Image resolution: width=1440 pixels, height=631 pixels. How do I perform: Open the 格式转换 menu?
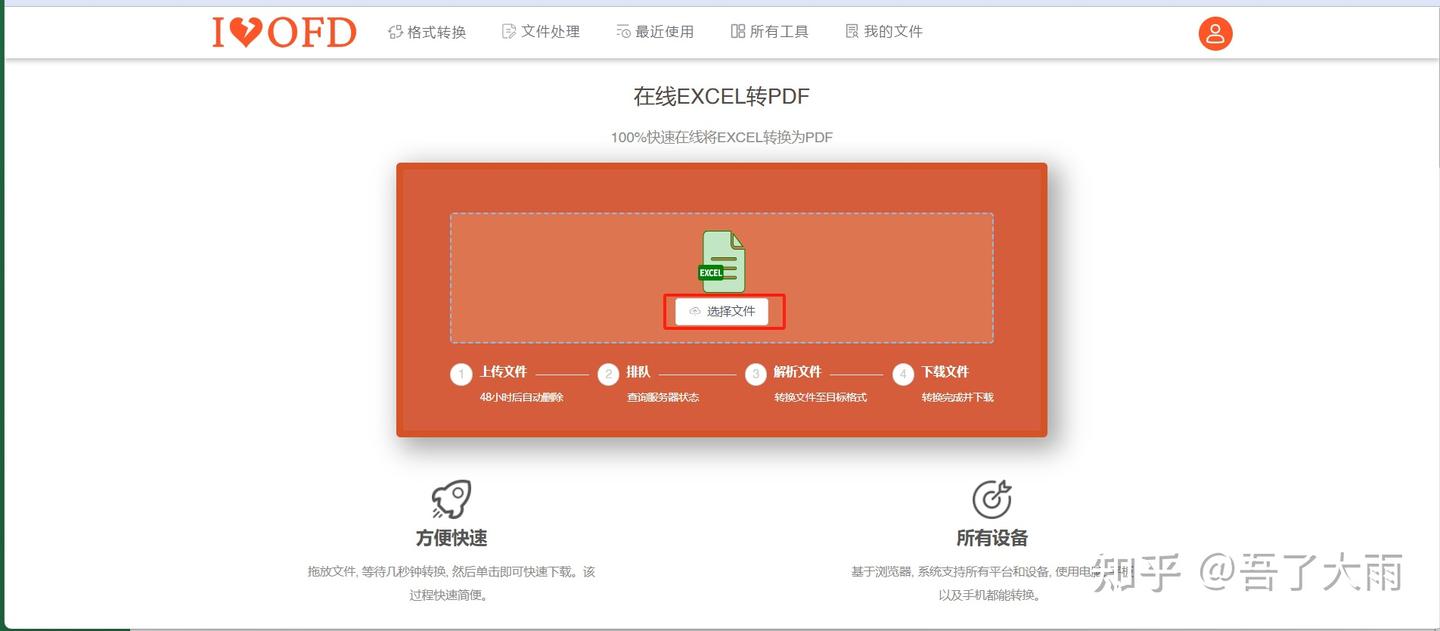coord(427,32)
